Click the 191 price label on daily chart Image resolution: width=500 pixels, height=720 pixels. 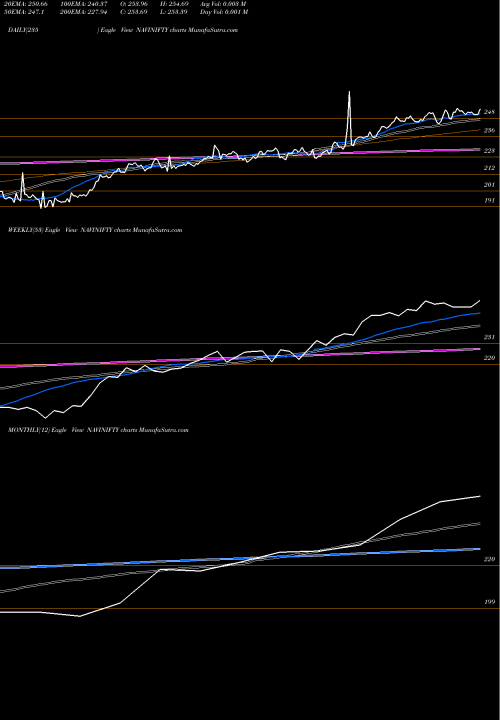point(489,200)
